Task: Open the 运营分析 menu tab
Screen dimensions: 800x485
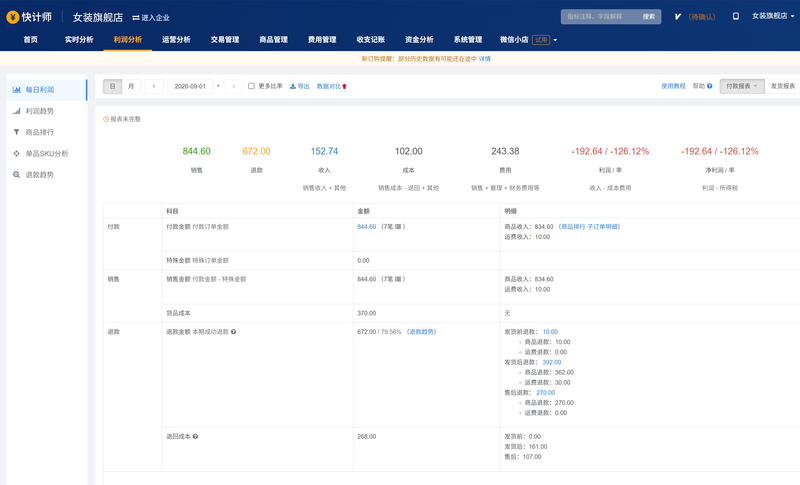Action: pyautogui.click(x=176, y=40)
